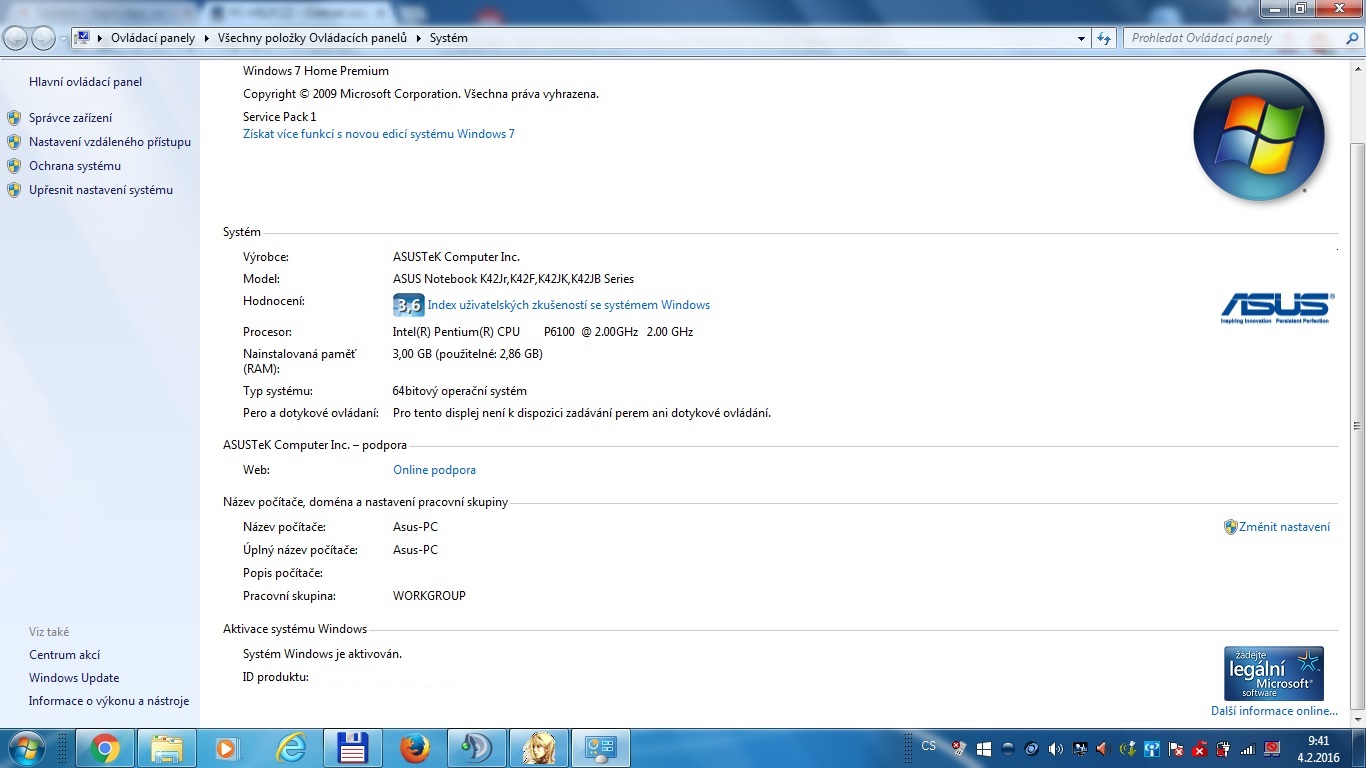Open the Action Center flag tray icon
This screenshot has height=768, width=1366.
click(x=1176, y=748)
